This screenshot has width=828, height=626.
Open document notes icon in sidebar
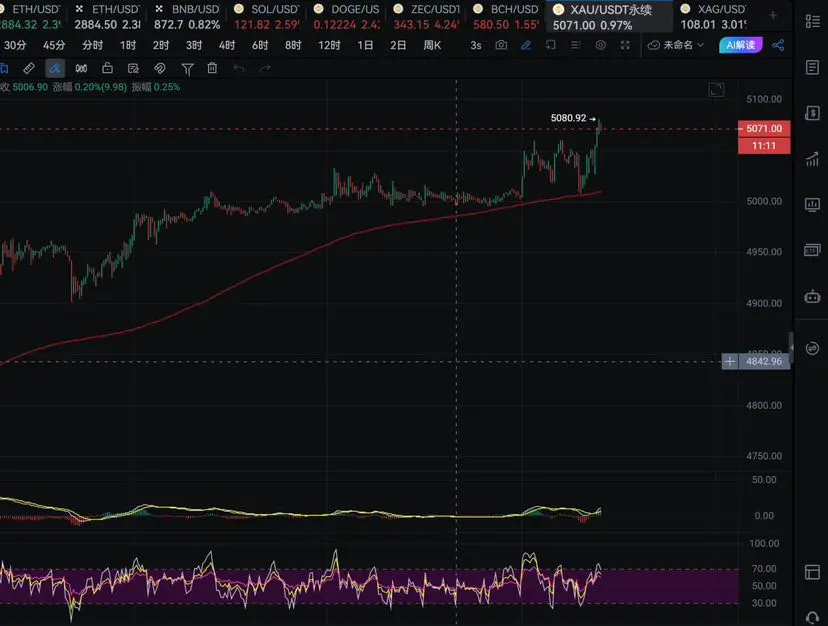[x=812, y=67]
